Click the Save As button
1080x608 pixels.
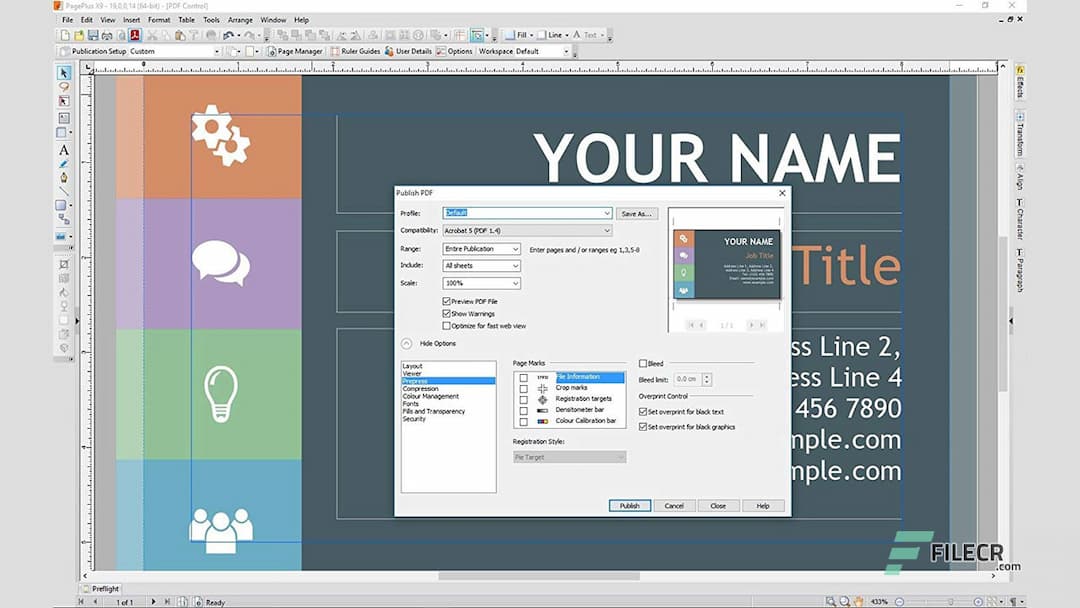click(636, 213)
